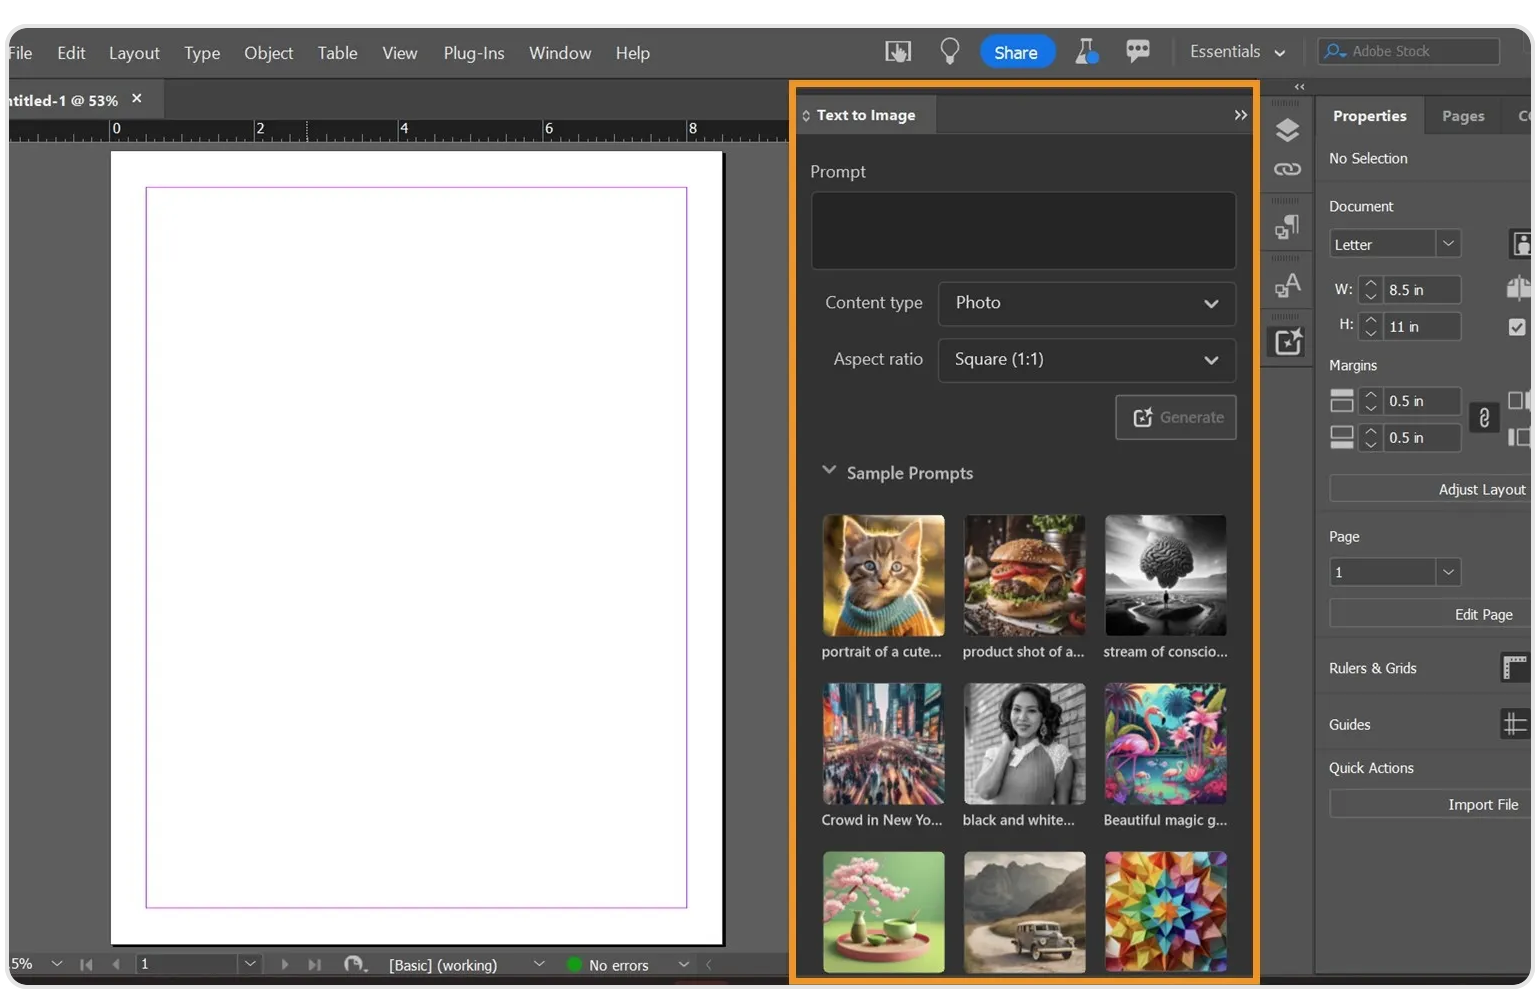Open the Content type dropdown

point(1086,303)
